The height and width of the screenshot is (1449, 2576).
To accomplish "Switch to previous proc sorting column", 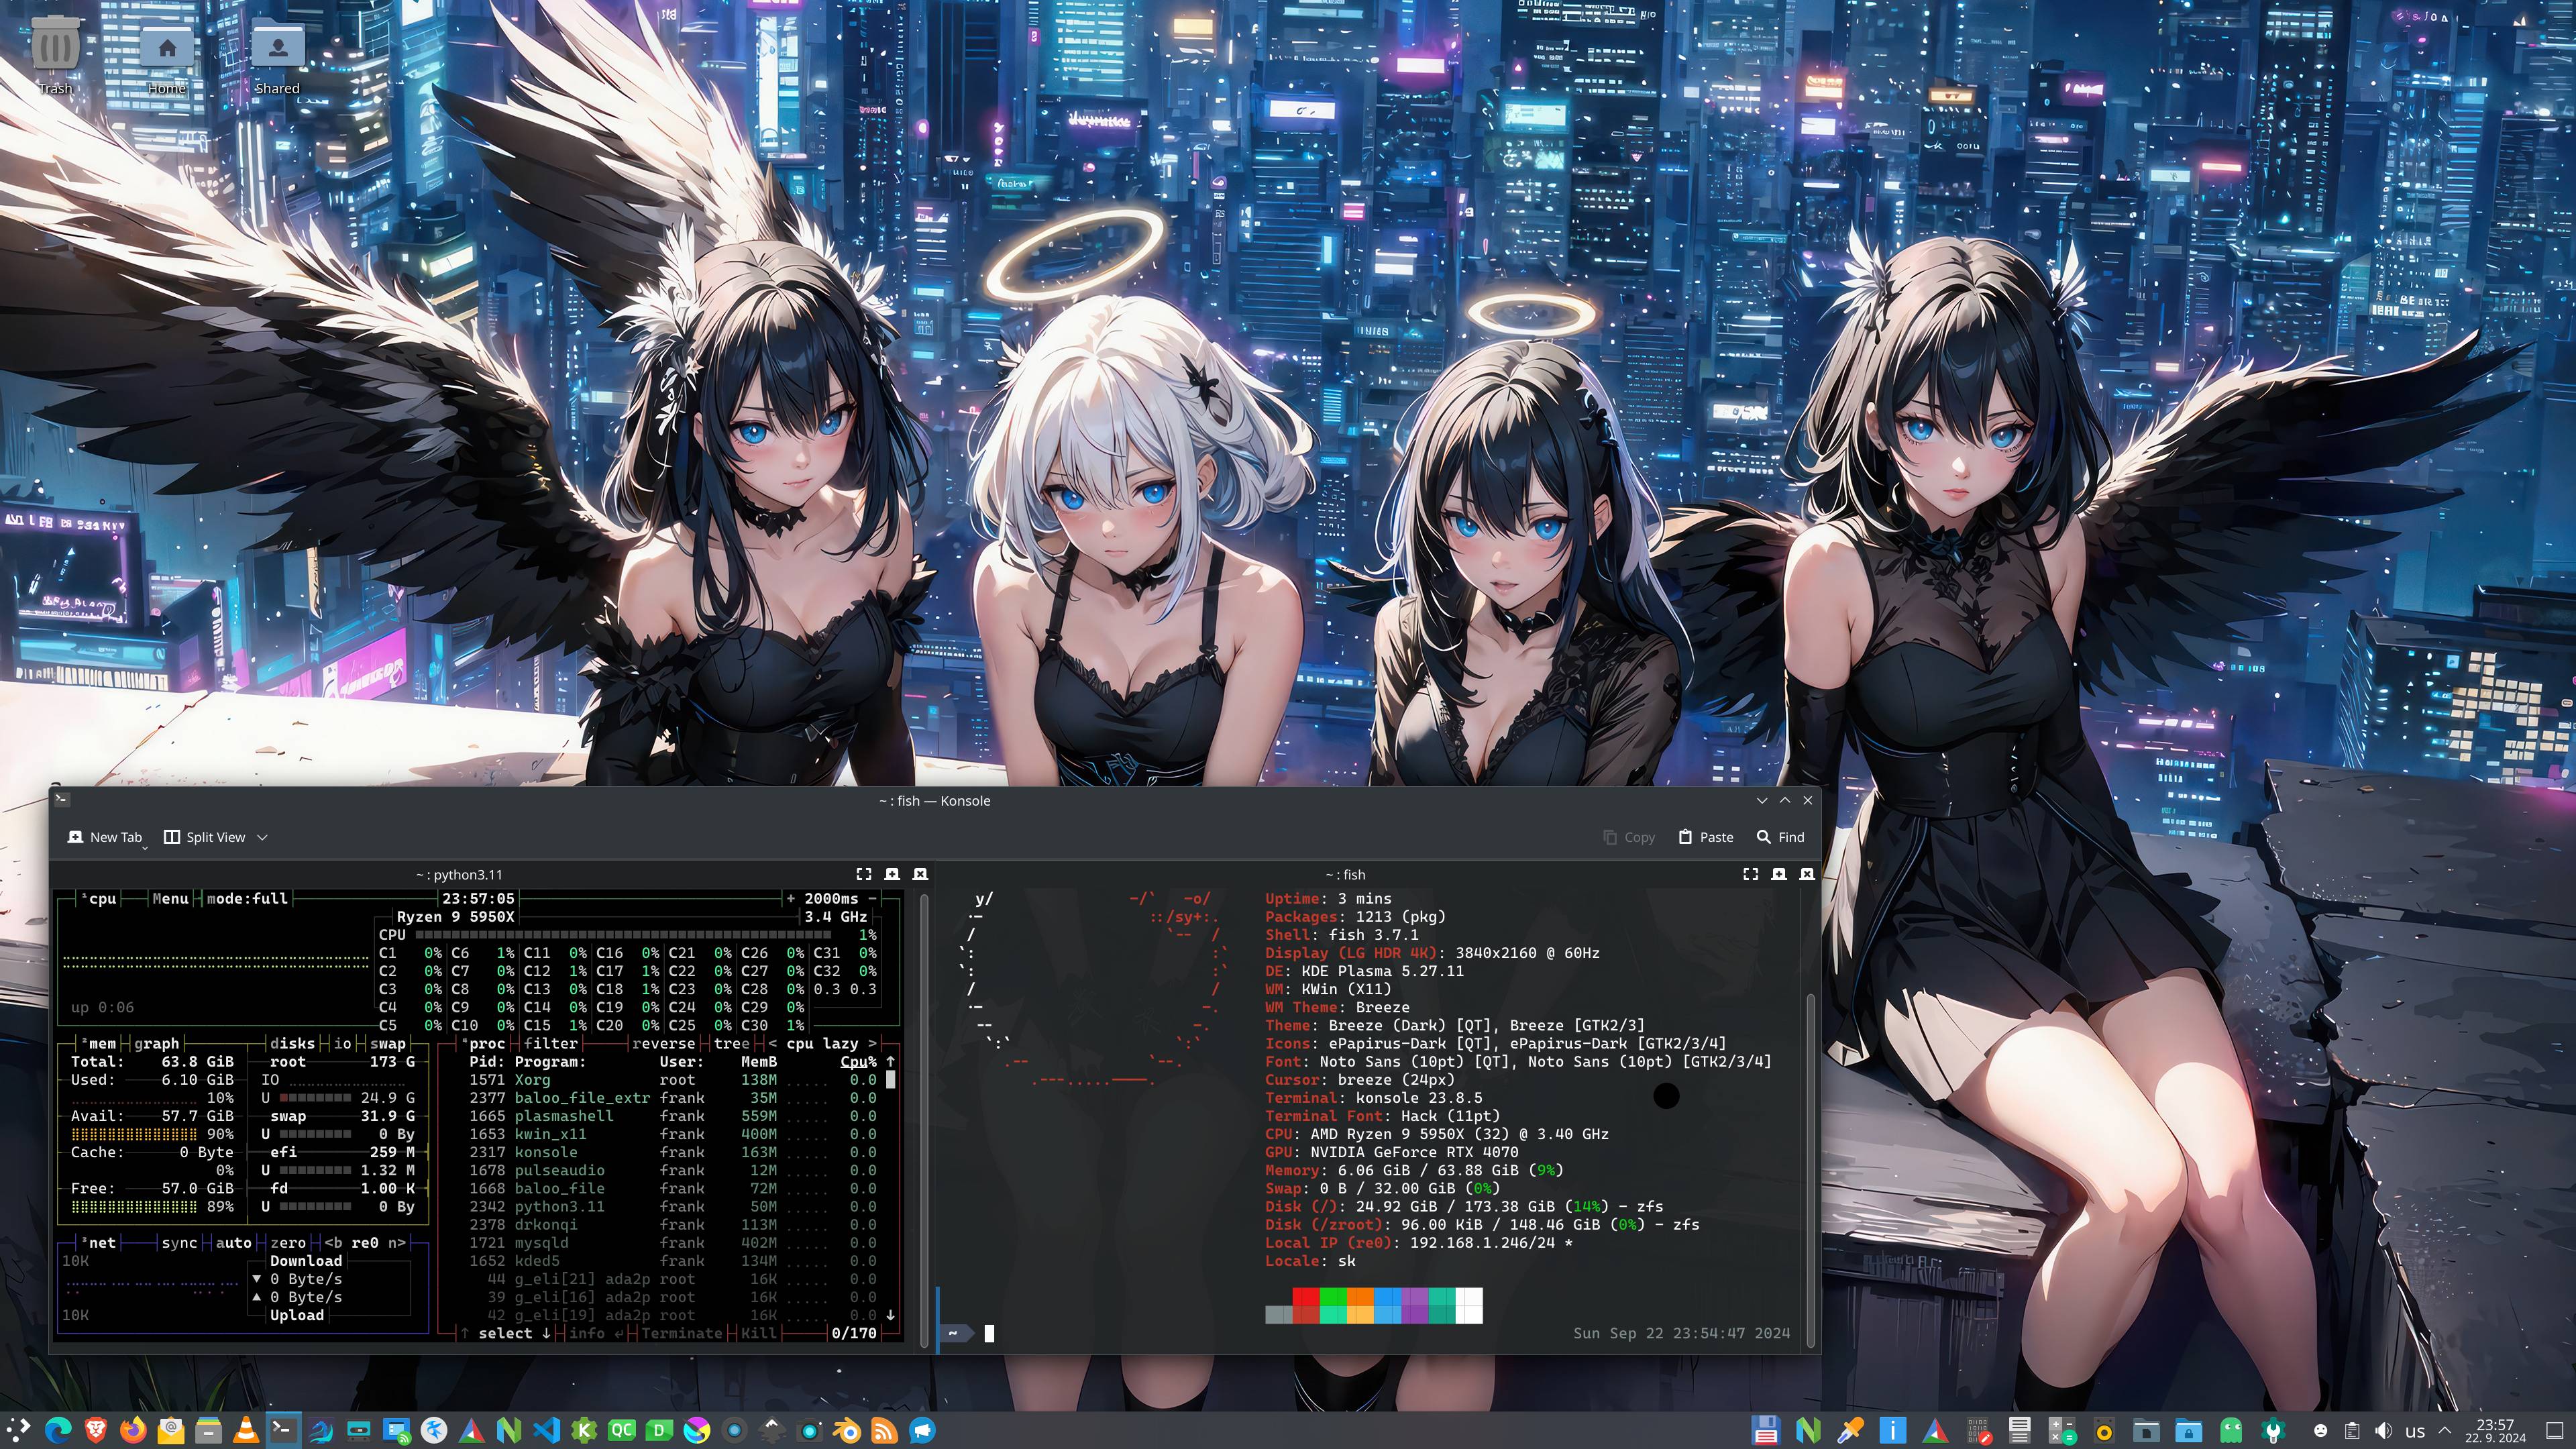I will point(772,1043).
